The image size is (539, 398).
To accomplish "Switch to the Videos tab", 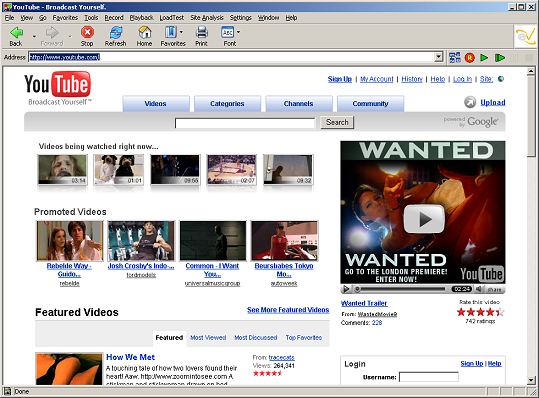I will [156, 104].
